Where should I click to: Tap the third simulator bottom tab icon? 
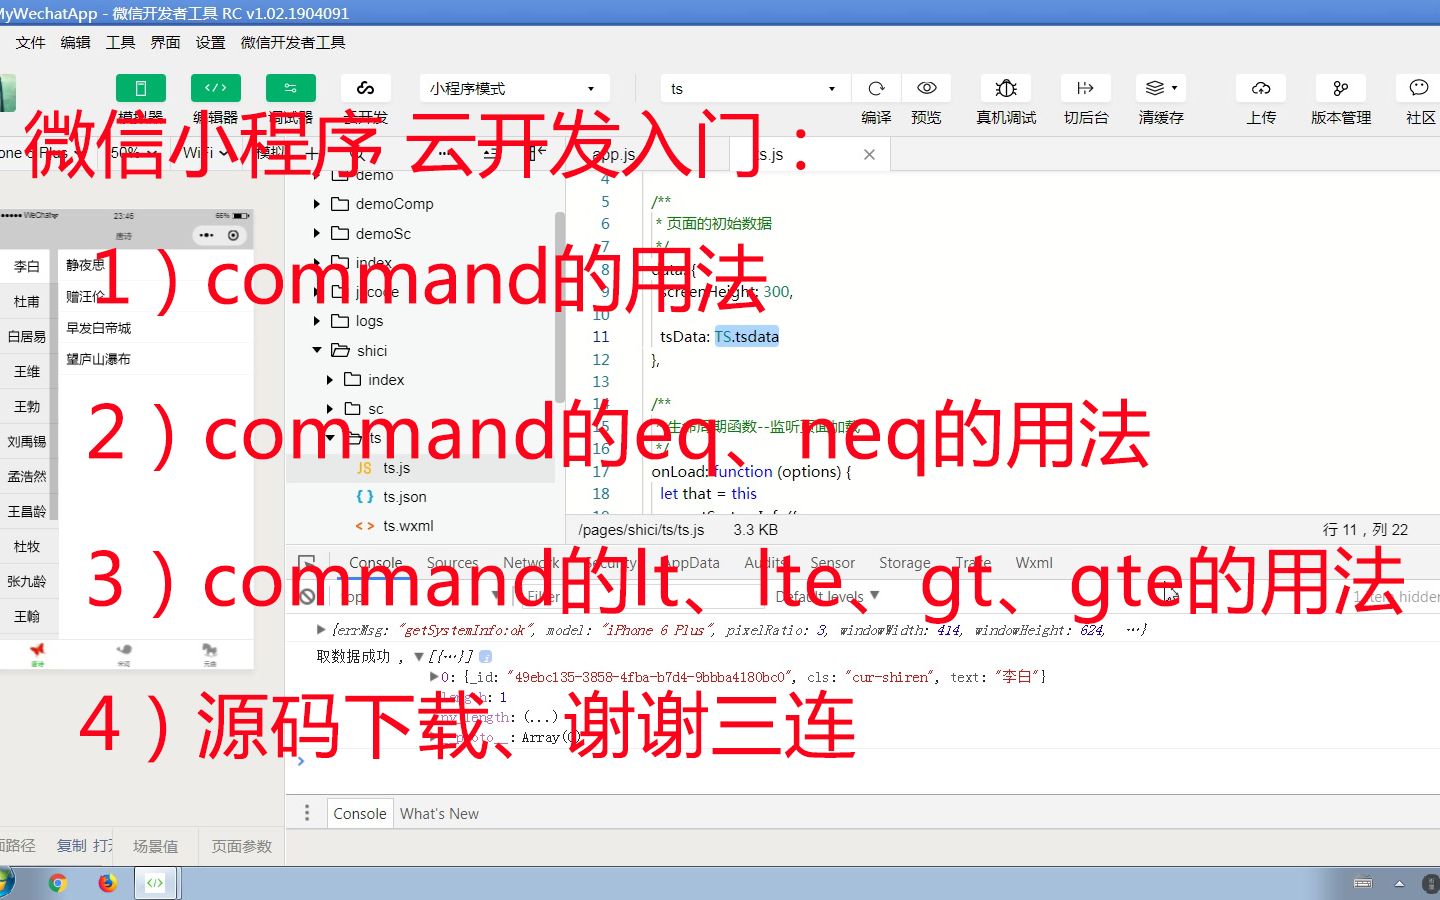pyautogui.click(x=210, y=653)
